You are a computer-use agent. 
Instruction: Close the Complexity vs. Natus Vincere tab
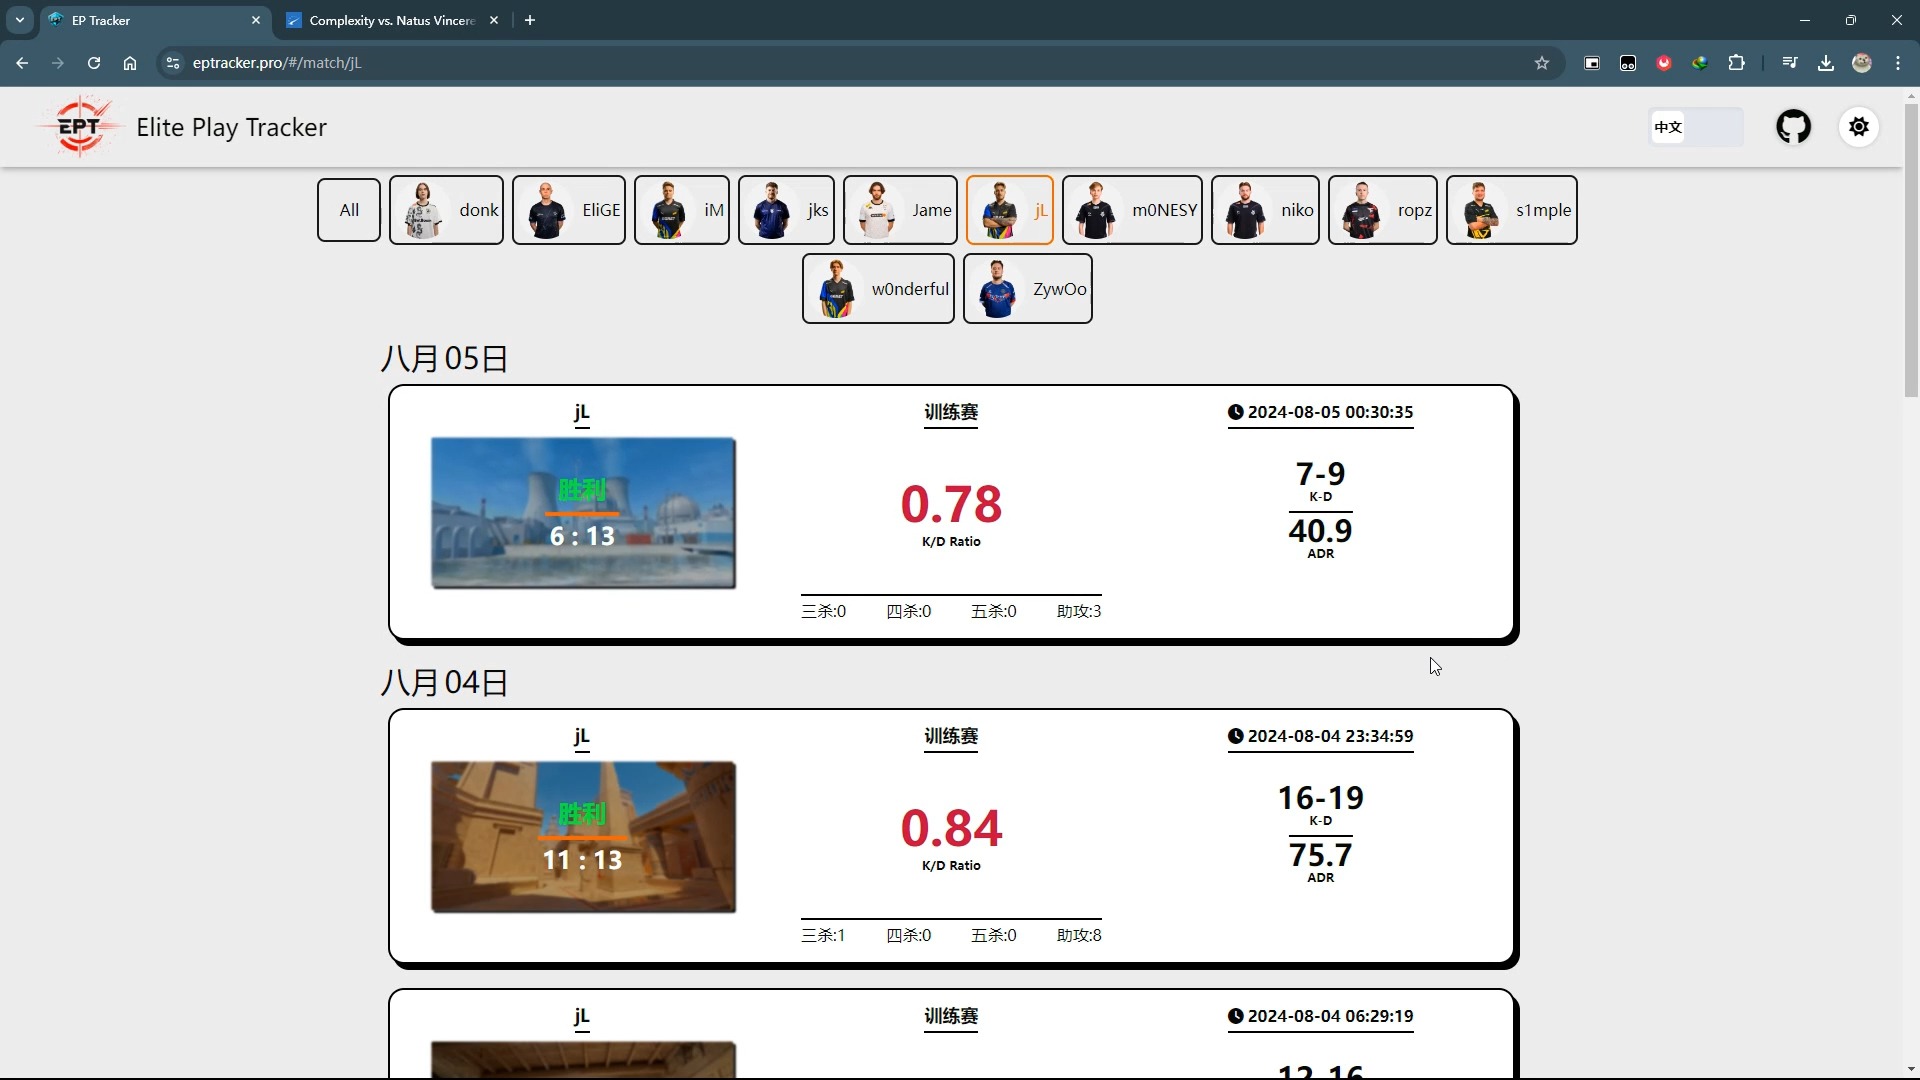494,20
